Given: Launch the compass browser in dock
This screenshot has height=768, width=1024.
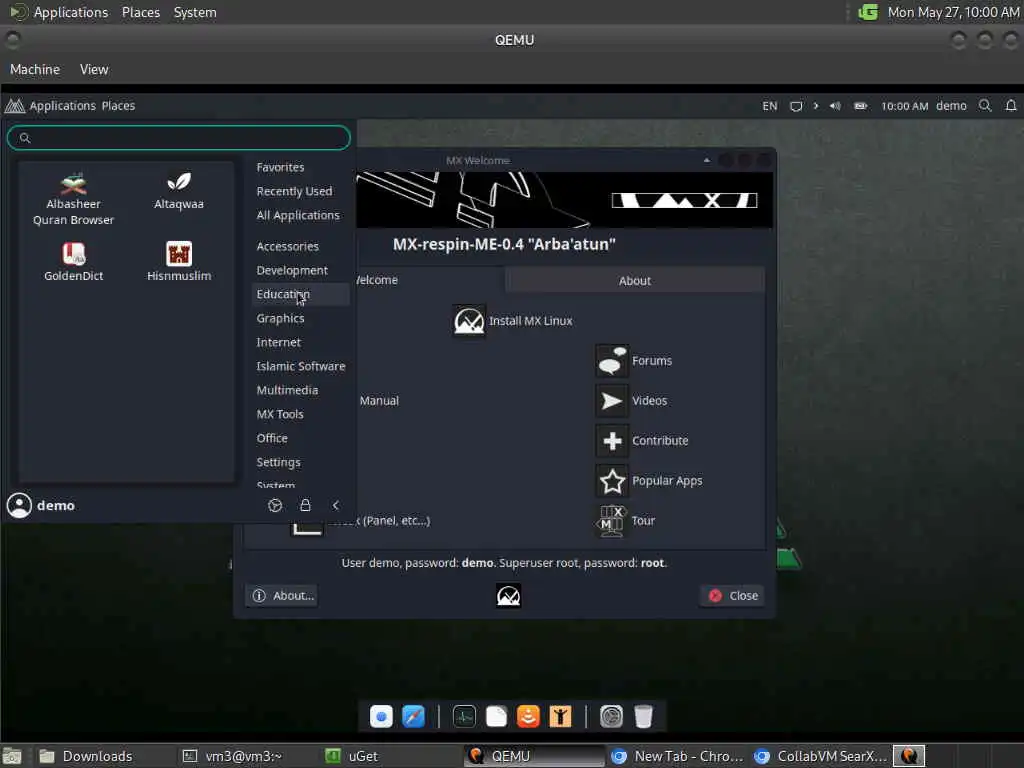Looking at the screenshot, I should pyautogui.click(x=413, y=716).
